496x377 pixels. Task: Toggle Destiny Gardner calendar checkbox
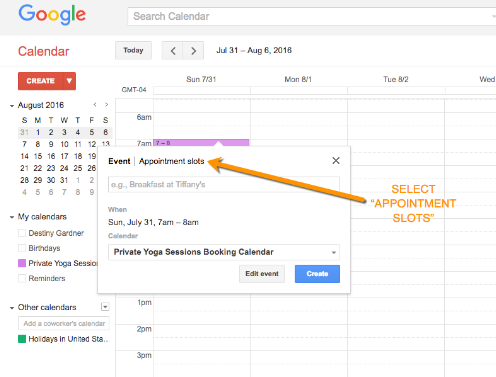pyautogui.click(x=22, y=233)
